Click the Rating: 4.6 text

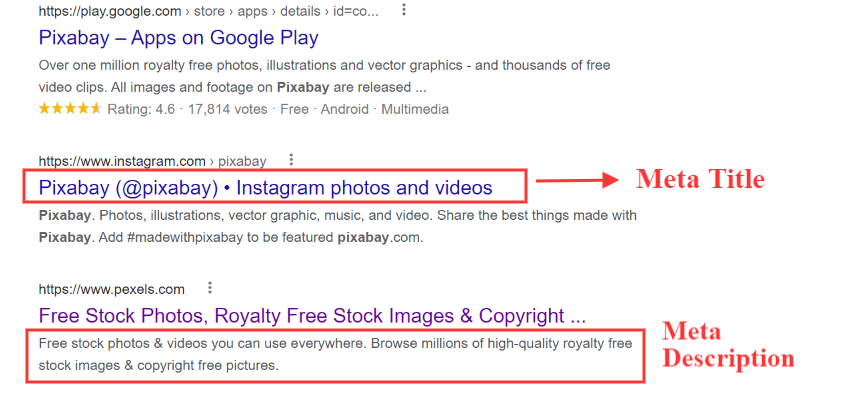[x=141, y=110]
